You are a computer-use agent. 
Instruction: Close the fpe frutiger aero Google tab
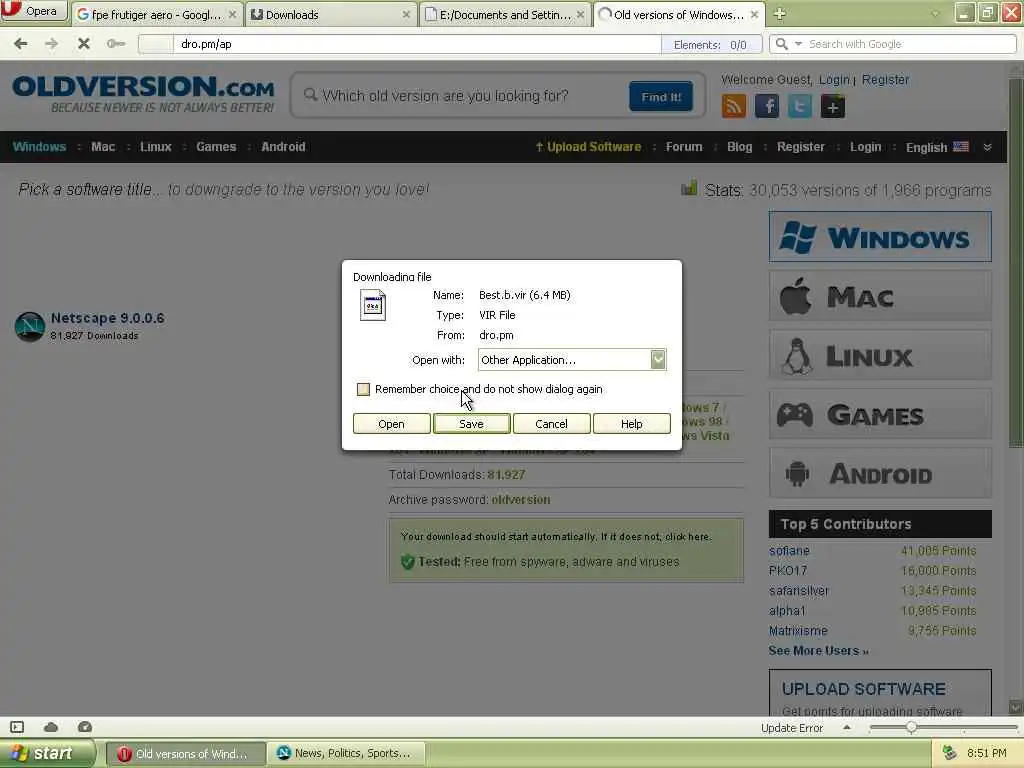point(232,14)
